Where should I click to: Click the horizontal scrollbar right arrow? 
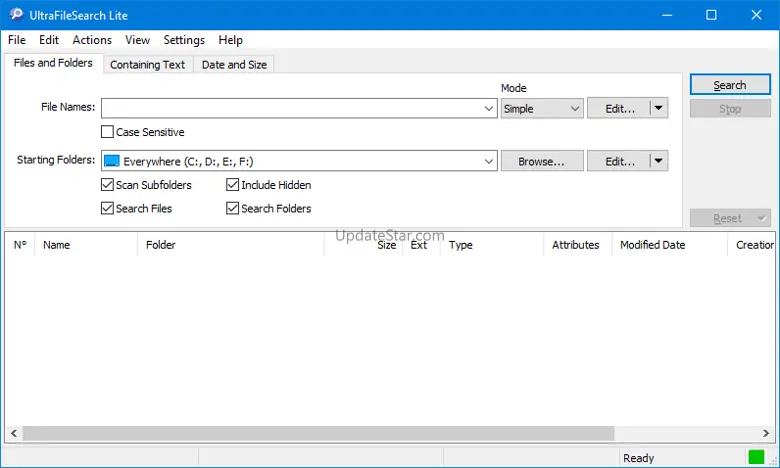[766, 434]
